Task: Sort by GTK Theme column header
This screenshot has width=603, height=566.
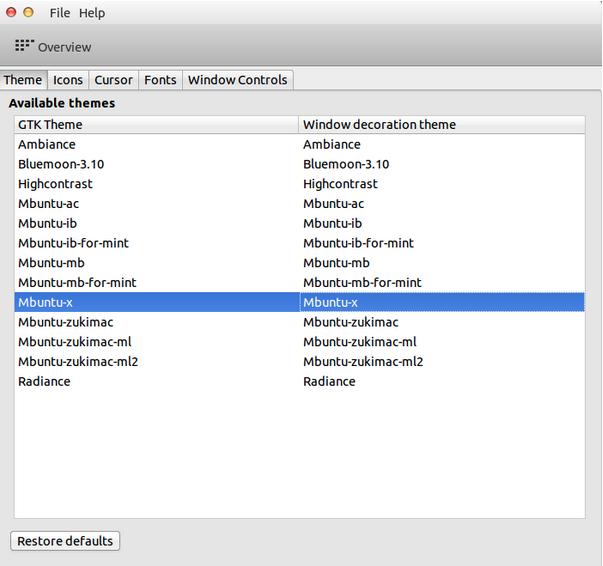Action: coord(157,125)
